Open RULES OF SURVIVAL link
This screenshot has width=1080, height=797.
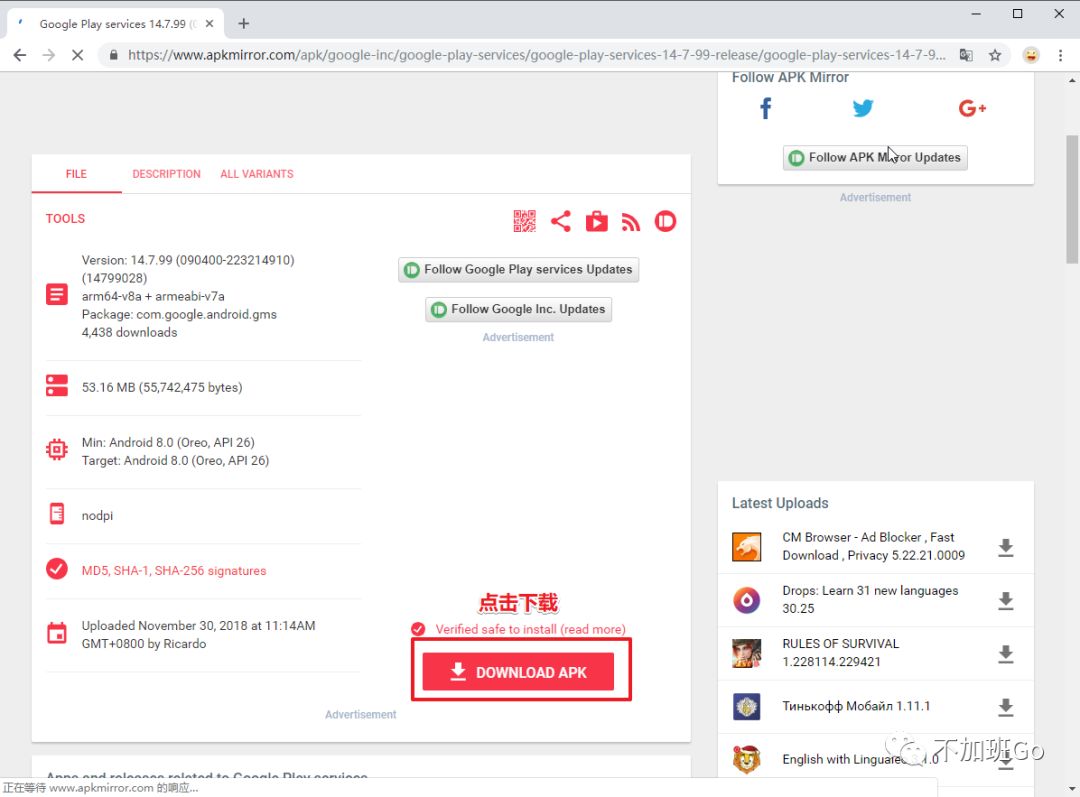pos(840,652)
